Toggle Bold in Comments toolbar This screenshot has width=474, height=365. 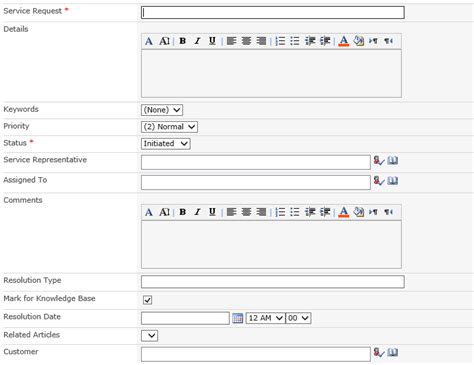(x=183, y=212)
